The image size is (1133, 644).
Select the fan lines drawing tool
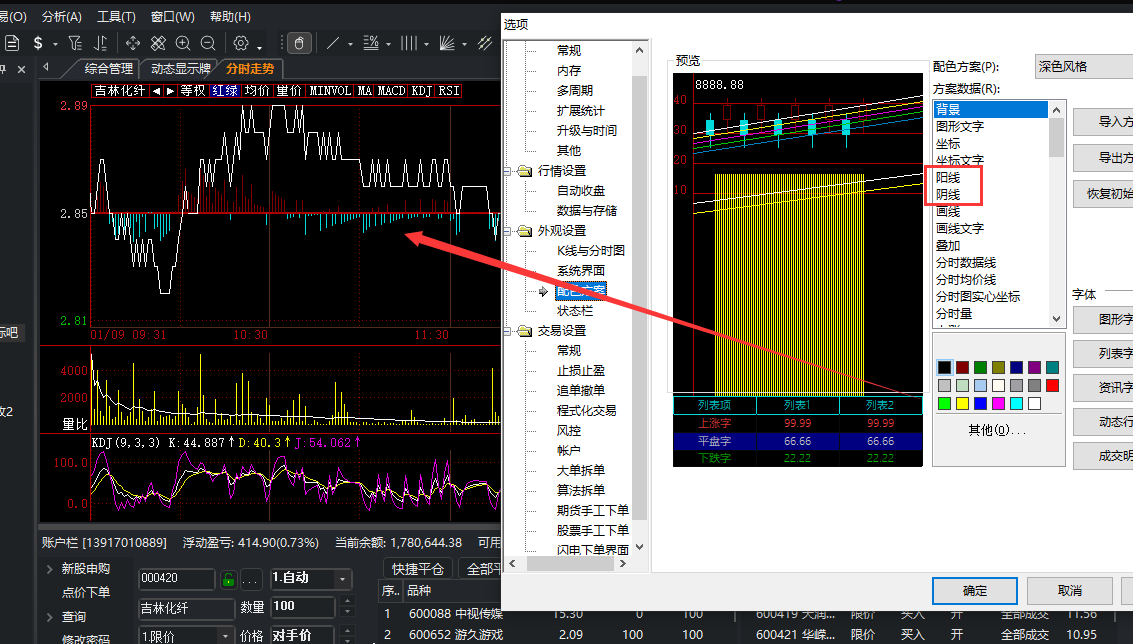[447, 43]
